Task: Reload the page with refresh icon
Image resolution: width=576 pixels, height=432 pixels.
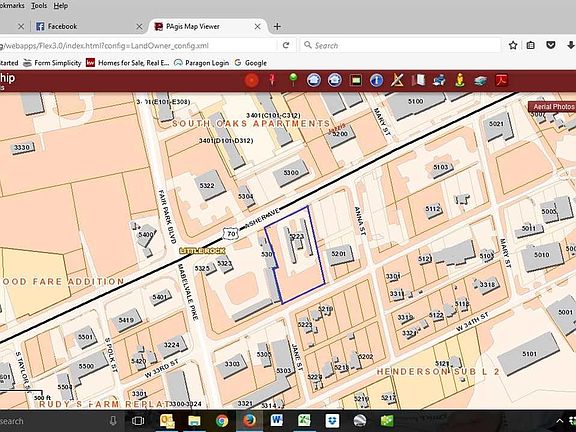Action: (x=286, y=45)
